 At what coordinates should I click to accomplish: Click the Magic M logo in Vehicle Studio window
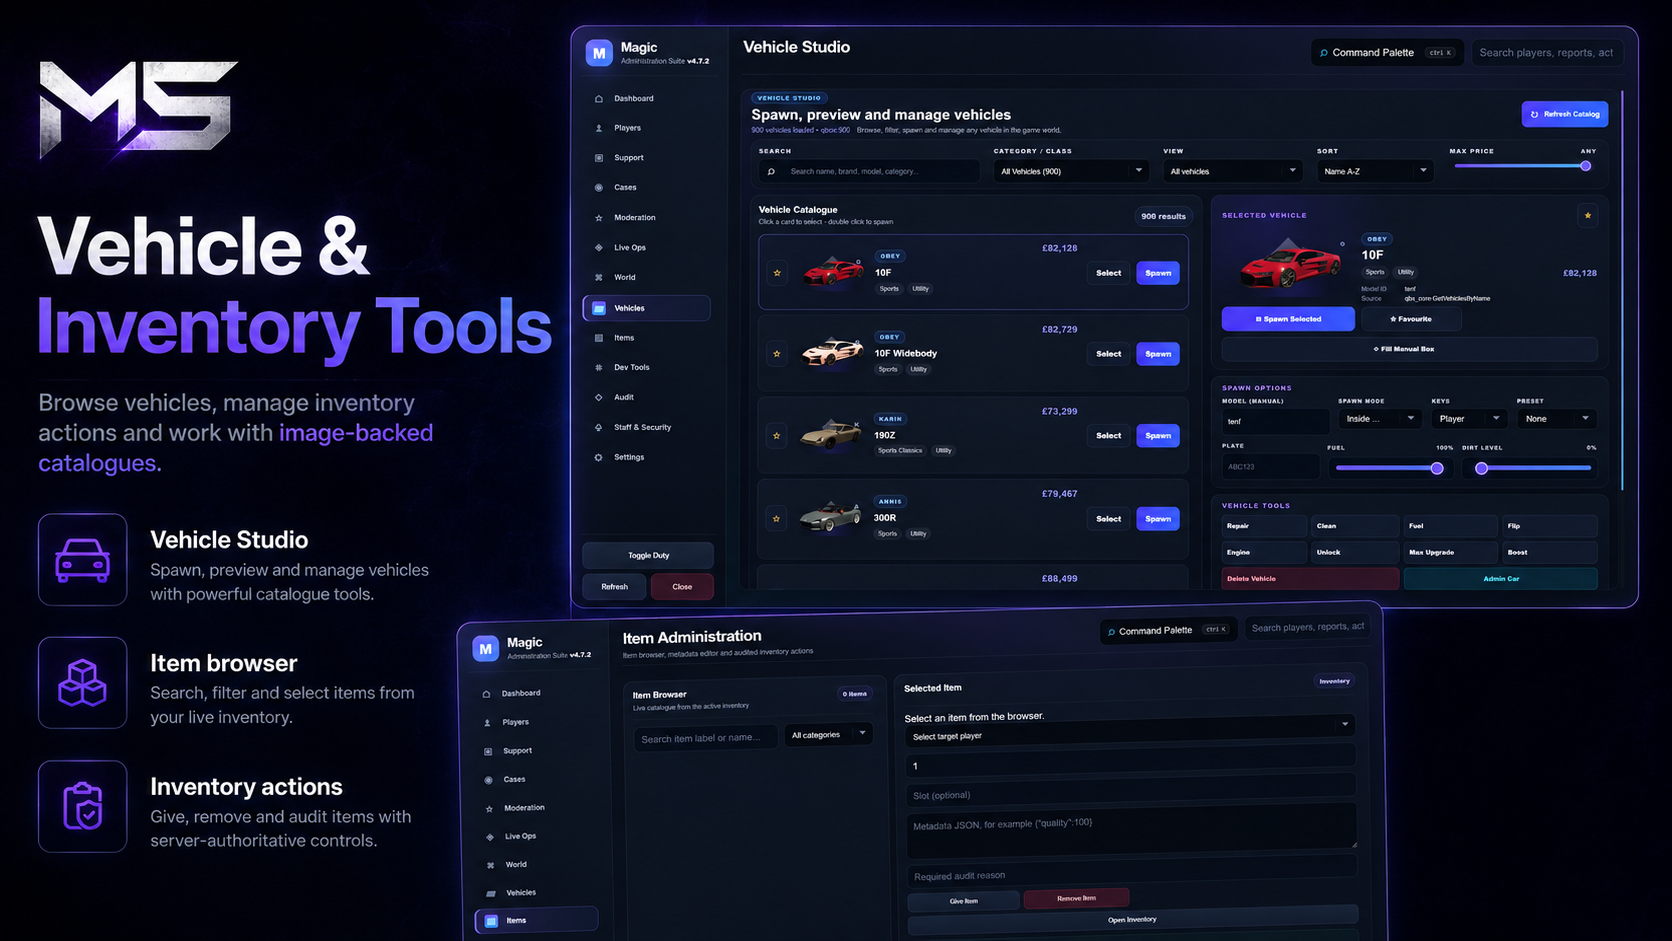click(599, 53)
